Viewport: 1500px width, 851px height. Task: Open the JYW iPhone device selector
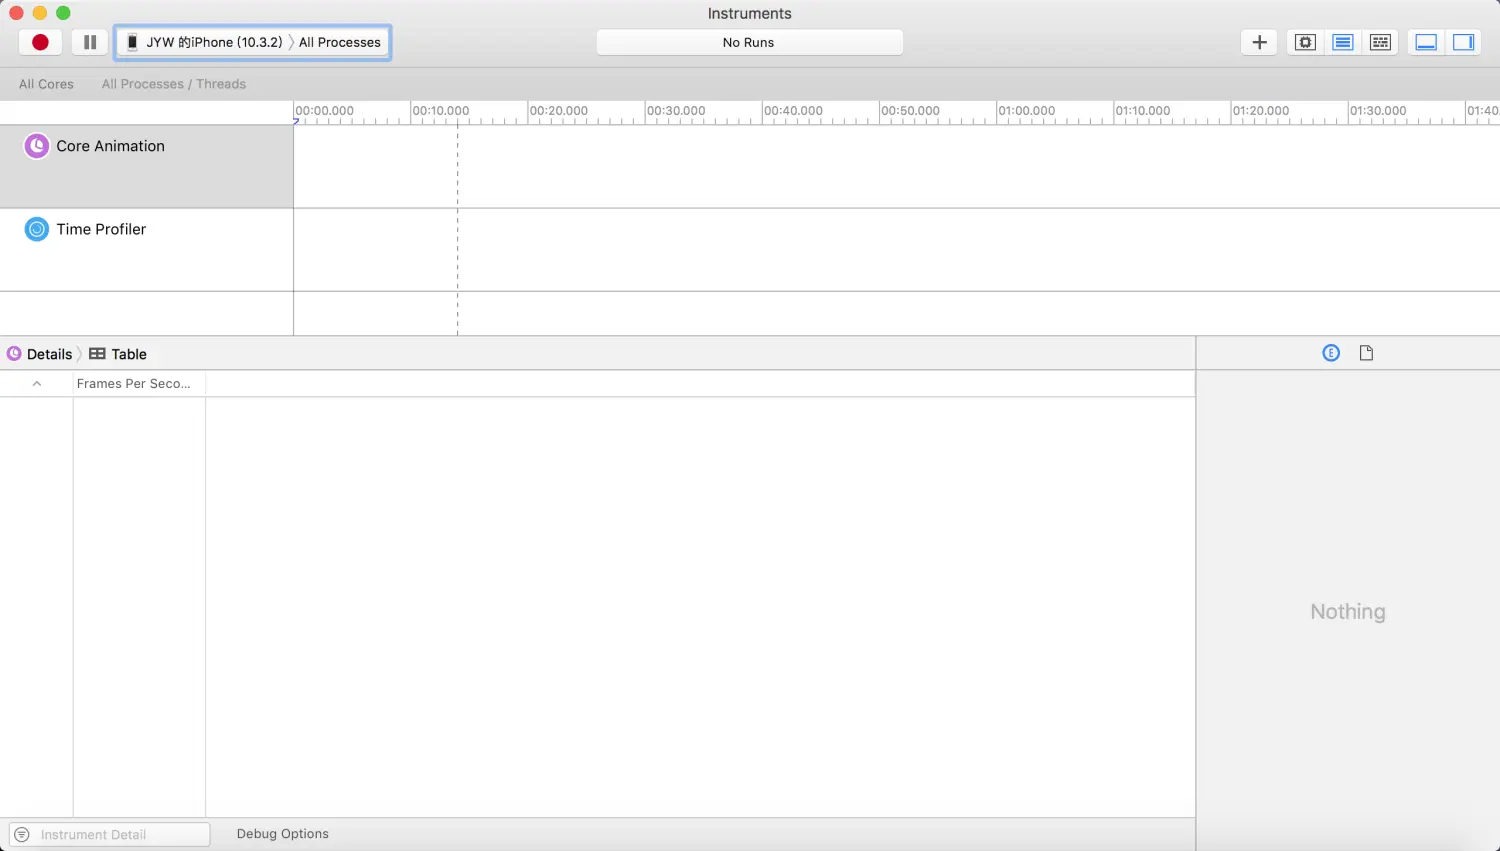coord(204,42)
